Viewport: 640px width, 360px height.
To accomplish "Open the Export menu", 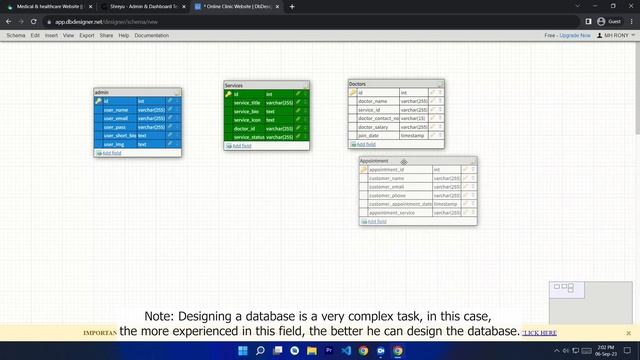I will pos(87,36).
